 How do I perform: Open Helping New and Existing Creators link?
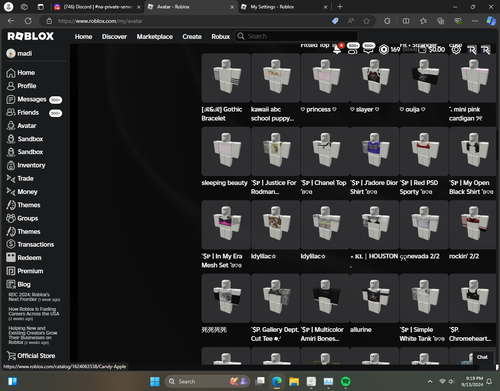[33, 335]
